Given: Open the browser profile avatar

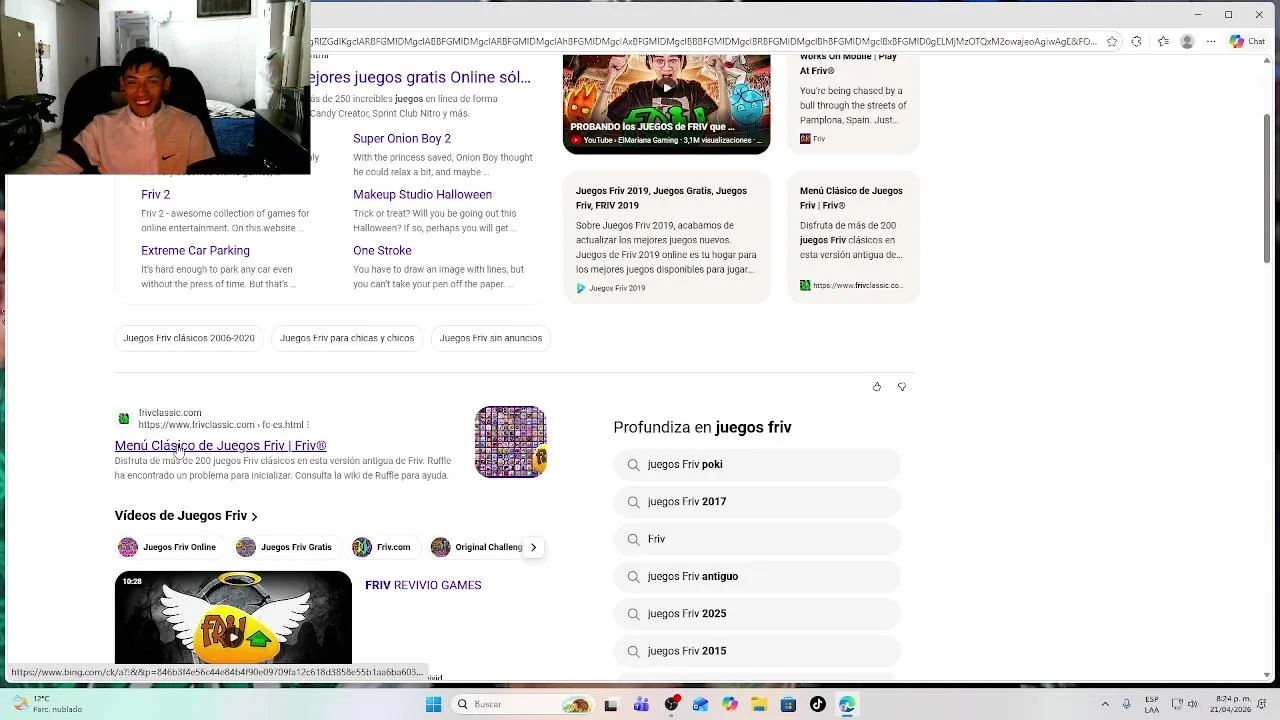Looking at the screenshot, I should click(1187, 42).
